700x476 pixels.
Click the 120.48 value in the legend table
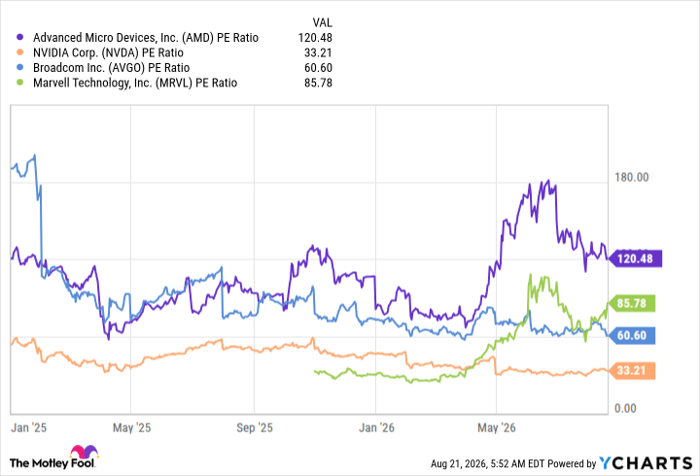click(x=315, y=38)
